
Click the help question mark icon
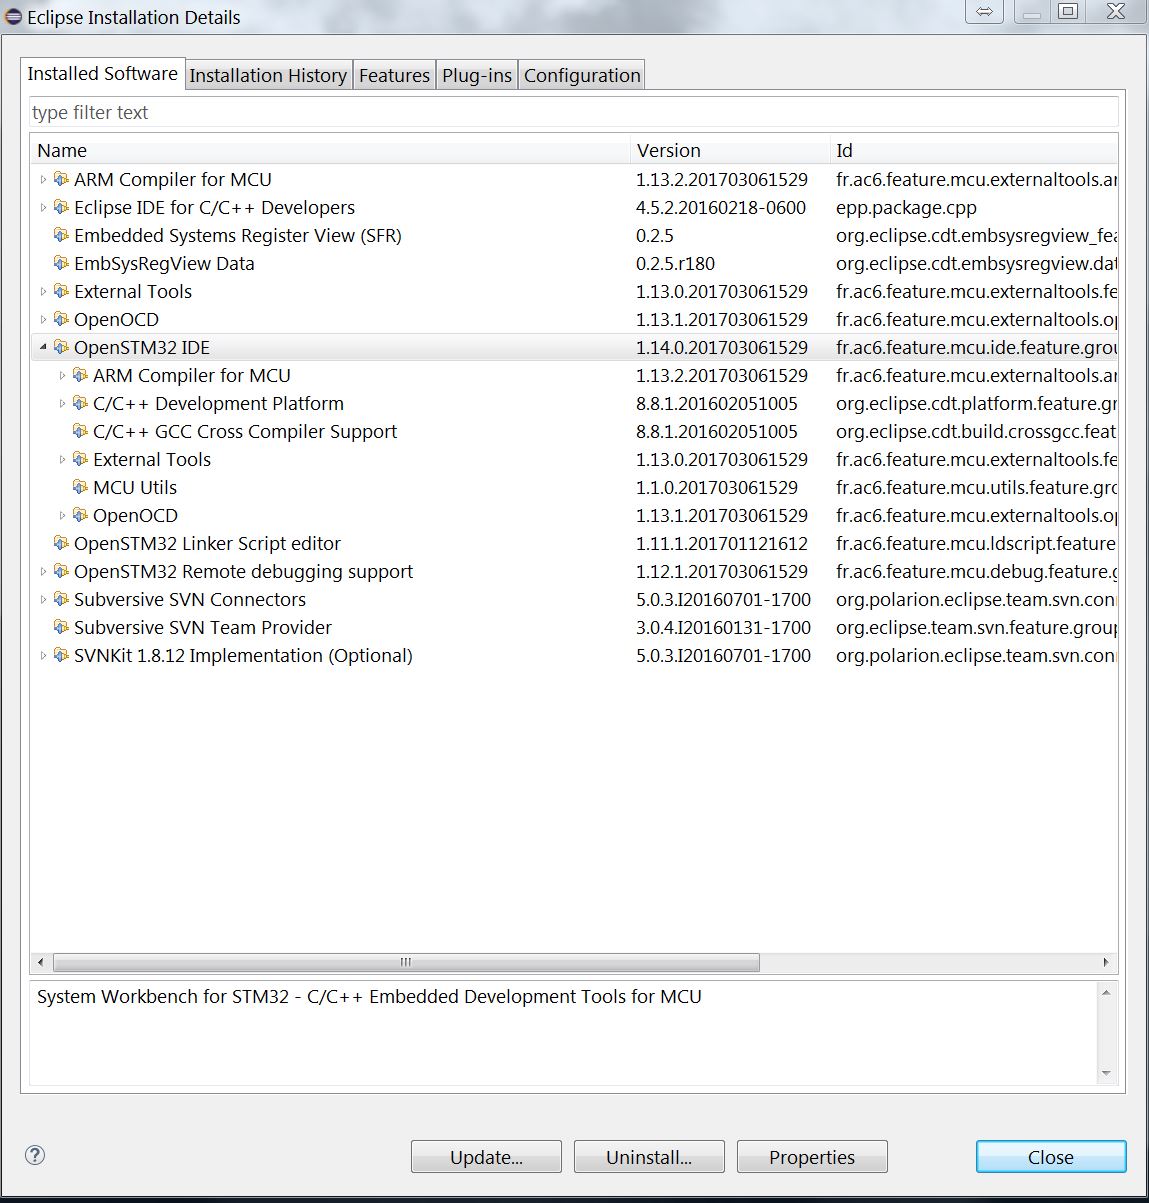35,1155
